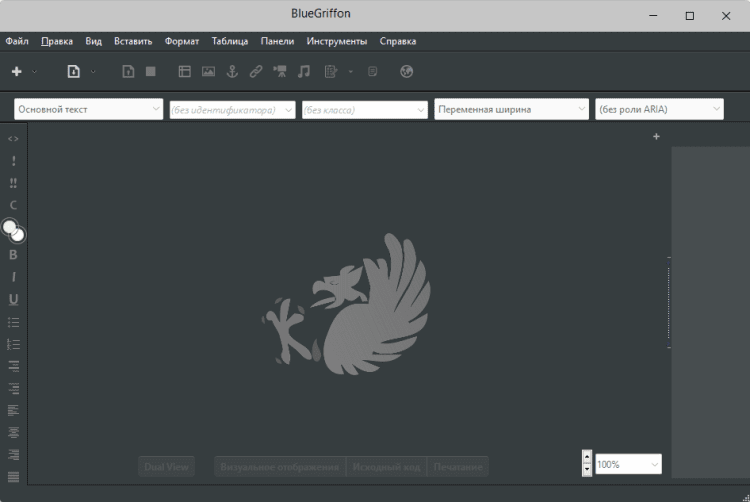
Task: Toggle Underline formatting in the sidebar
Action: pyautogui.click(x=13, y=299)
